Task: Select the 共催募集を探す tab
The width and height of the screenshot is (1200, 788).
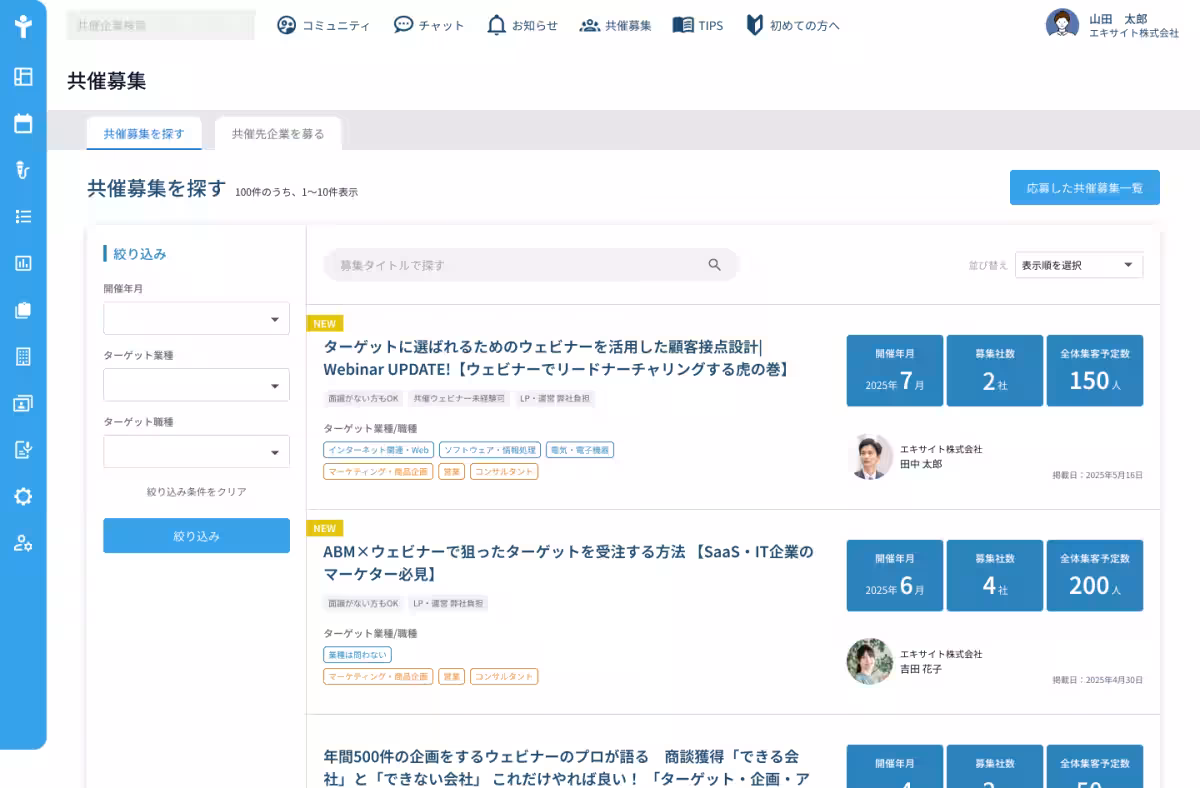Action: click(x=144, y=133)
